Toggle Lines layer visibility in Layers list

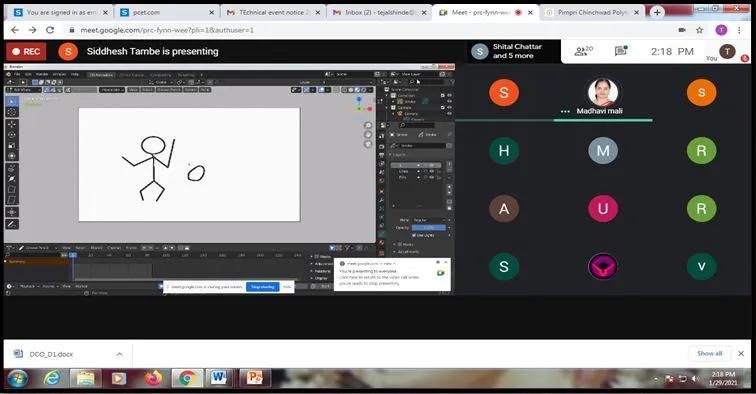point(432,171)
